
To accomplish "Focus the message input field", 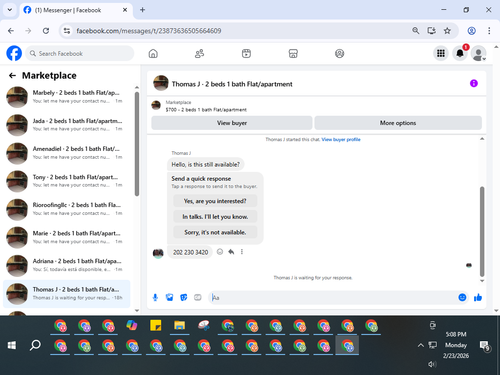I will click(333, 297).
